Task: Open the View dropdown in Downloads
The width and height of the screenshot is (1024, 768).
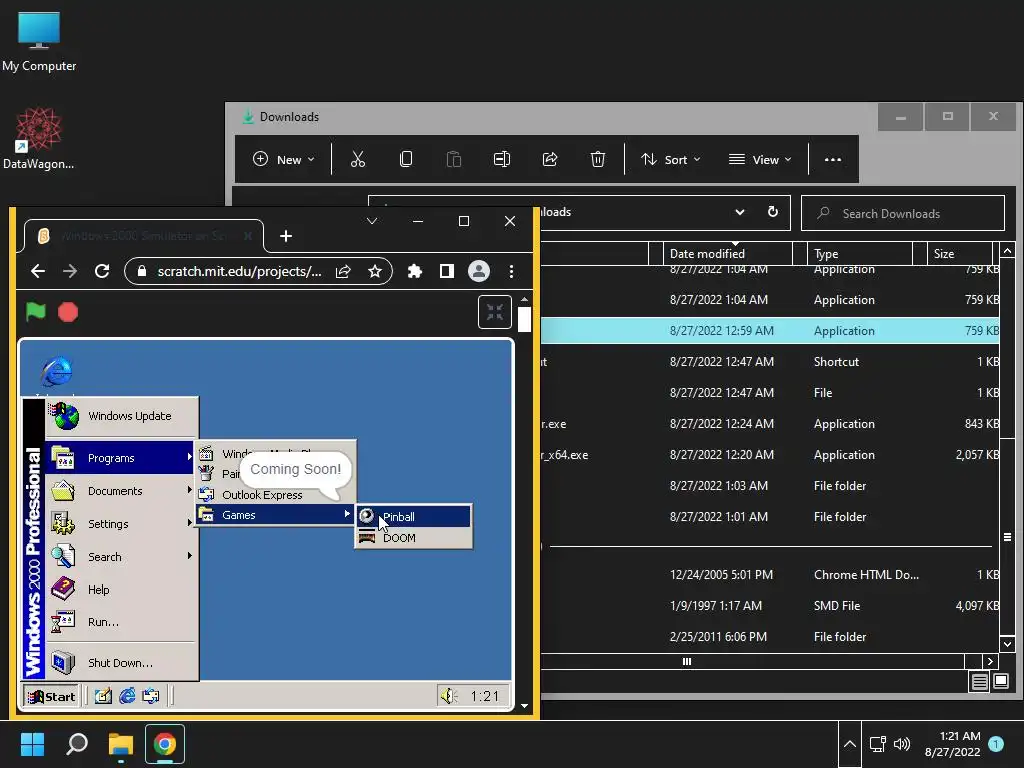Action: (760, 159)
